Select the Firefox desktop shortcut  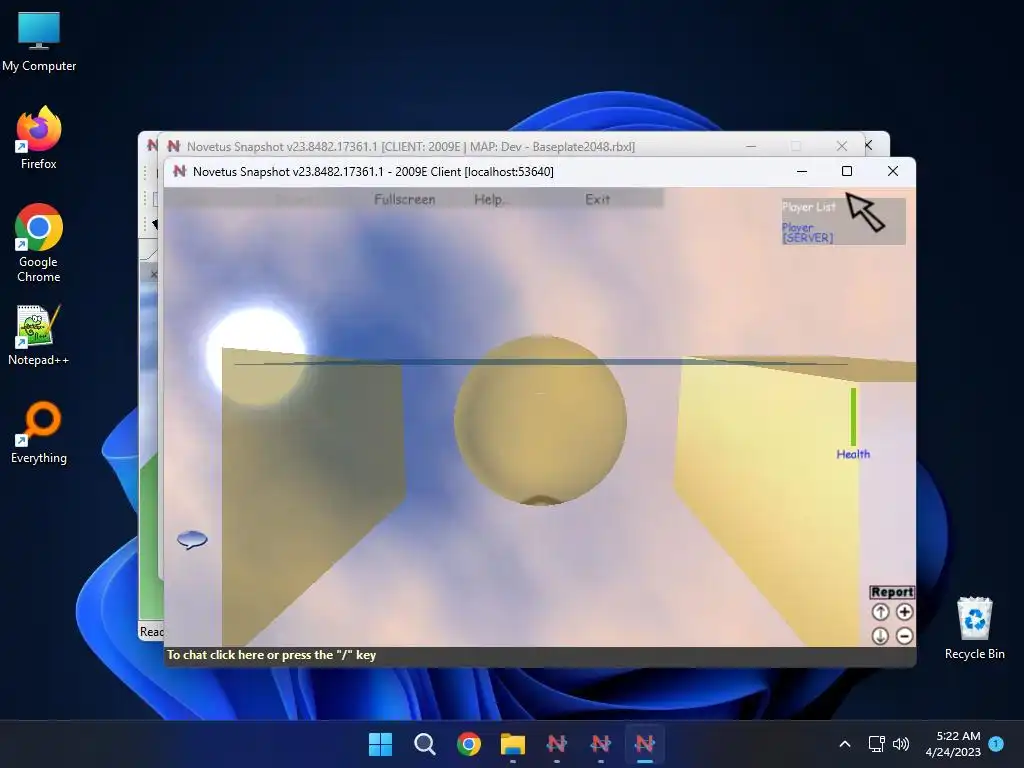(39, 138)
